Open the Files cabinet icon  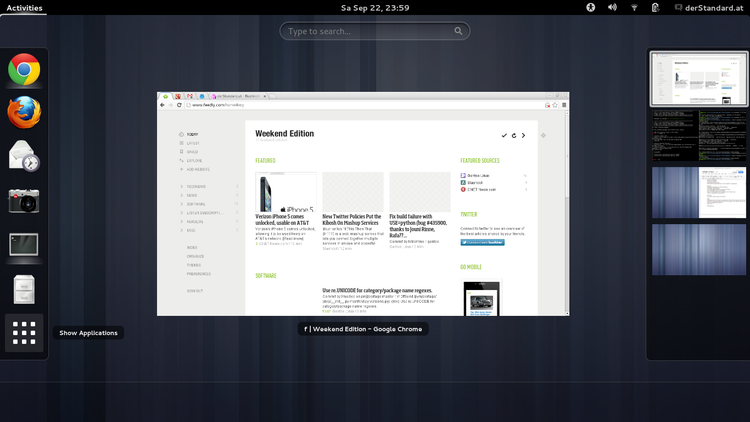[24, 289]
